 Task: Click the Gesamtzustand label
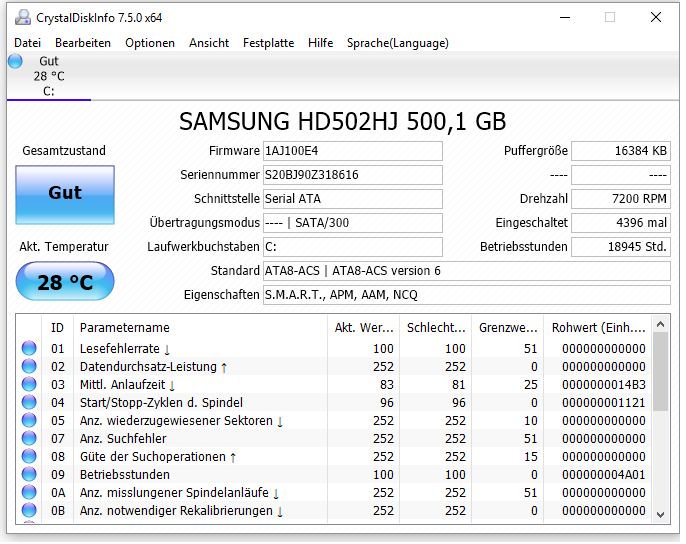coord(64,151)
